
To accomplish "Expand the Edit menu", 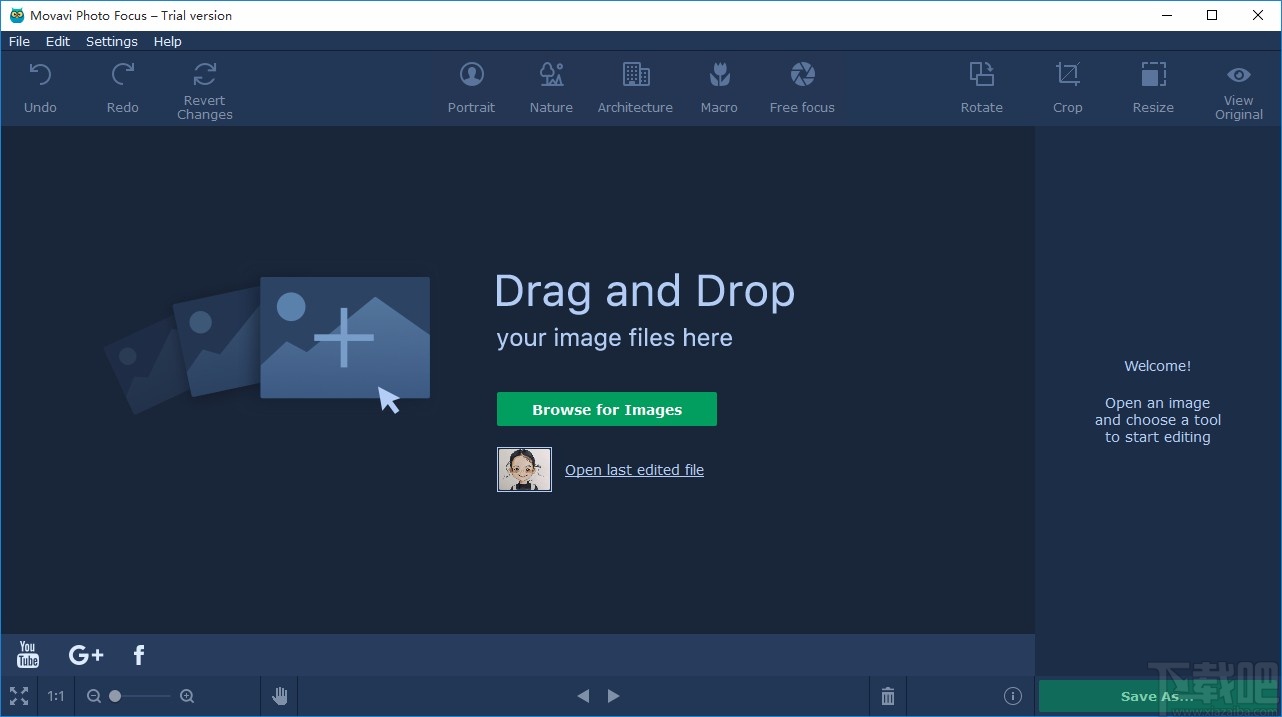I will click(58, 41).
